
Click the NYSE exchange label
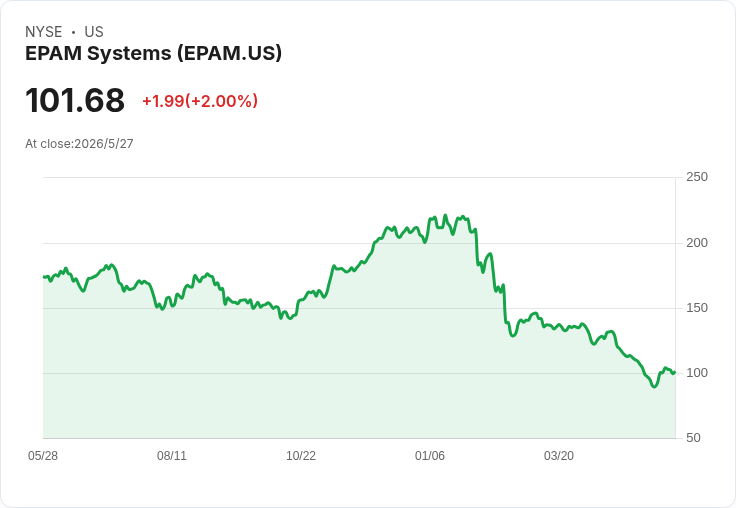click(44, 32)
